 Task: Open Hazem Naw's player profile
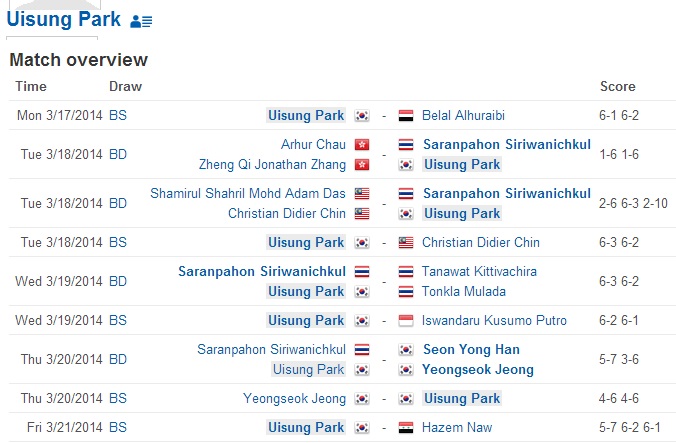click(x=457, y=427)
